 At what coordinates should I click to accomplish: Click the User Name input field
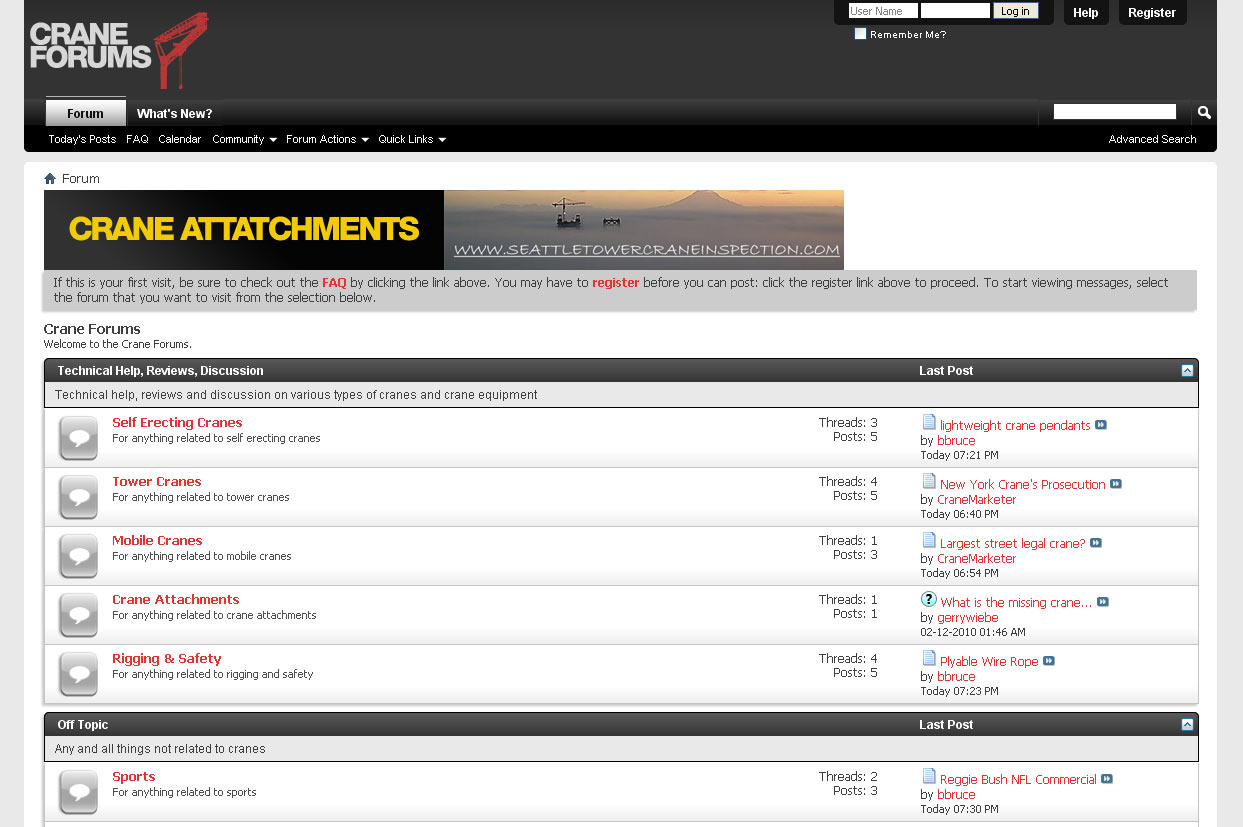click(882, 11)
